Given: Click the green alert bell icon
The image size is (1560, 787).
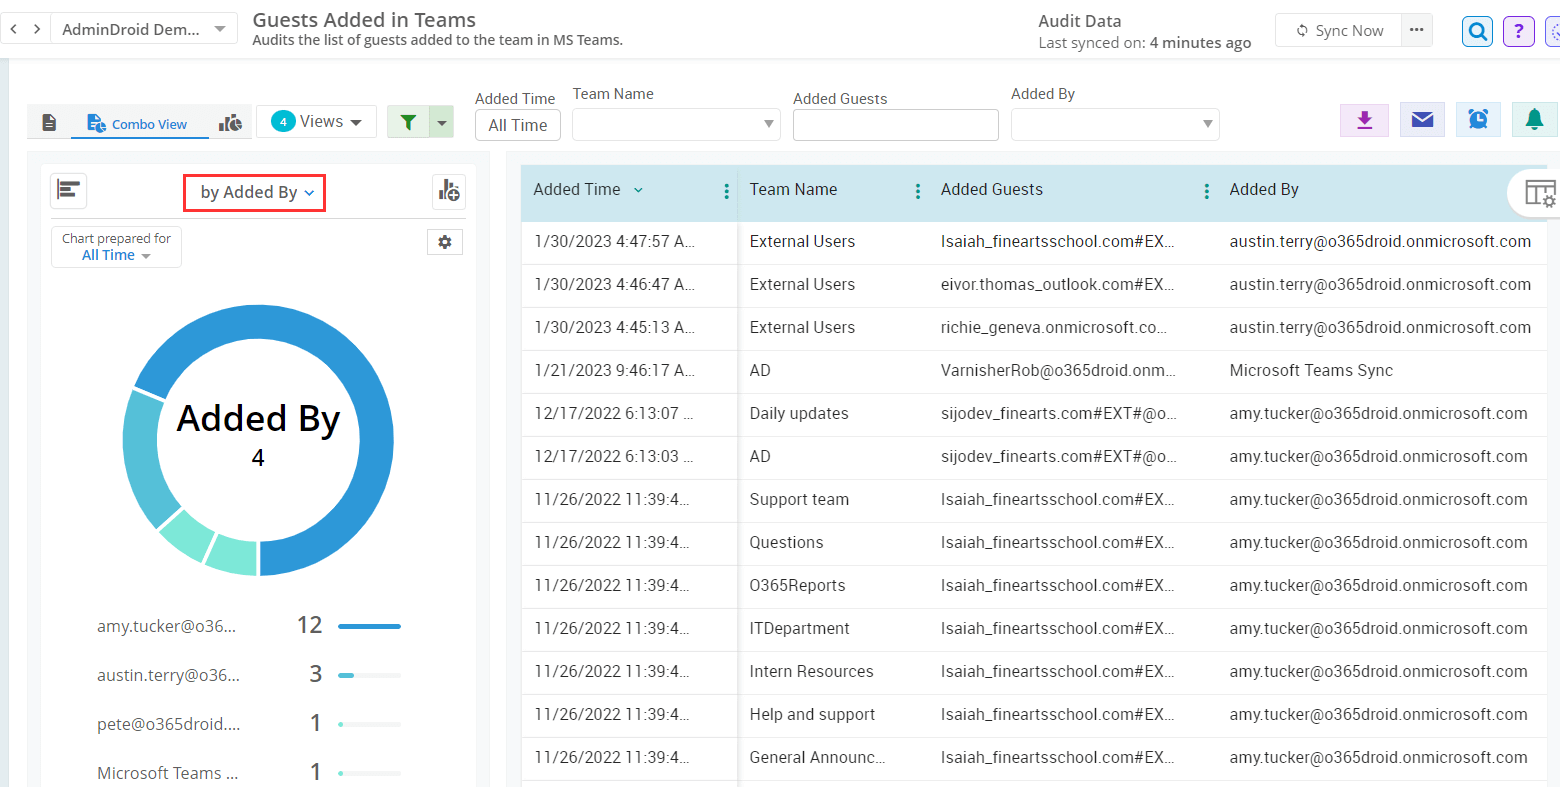Looking at the screenshot, I should coord(1534,120).
